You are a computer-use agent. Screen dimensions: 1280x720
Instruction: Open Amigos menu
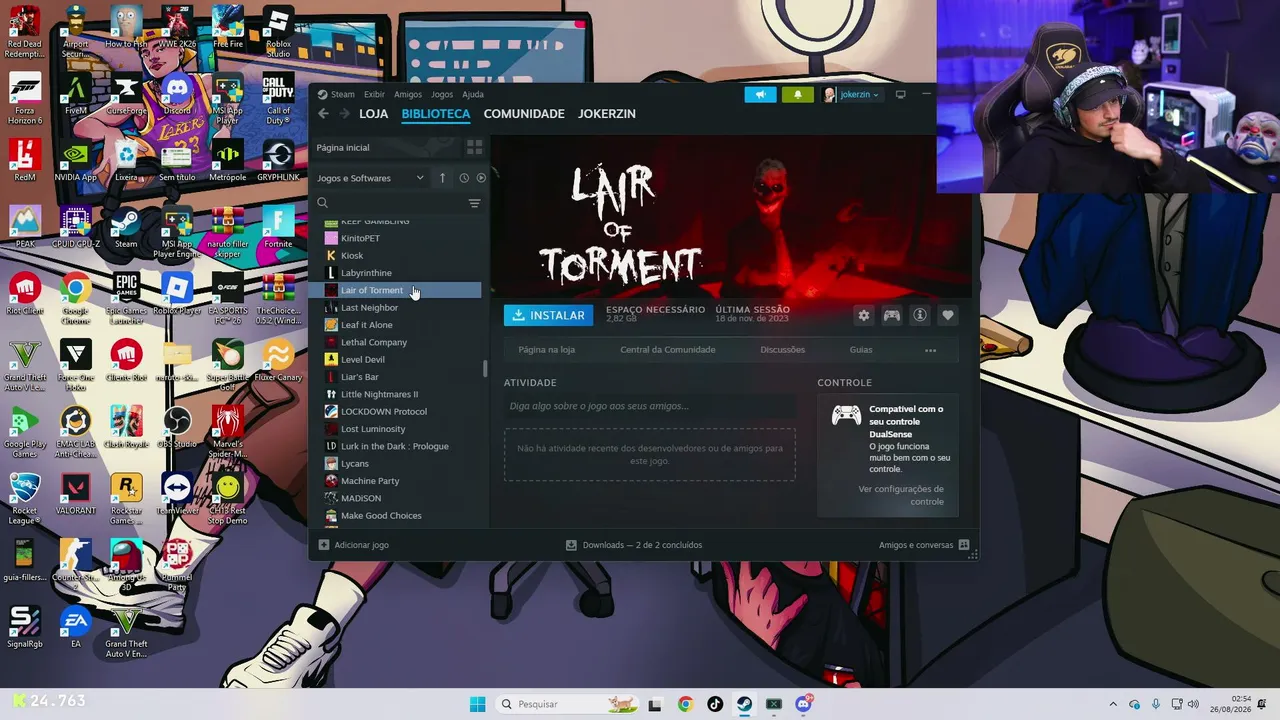coord(408,94)
